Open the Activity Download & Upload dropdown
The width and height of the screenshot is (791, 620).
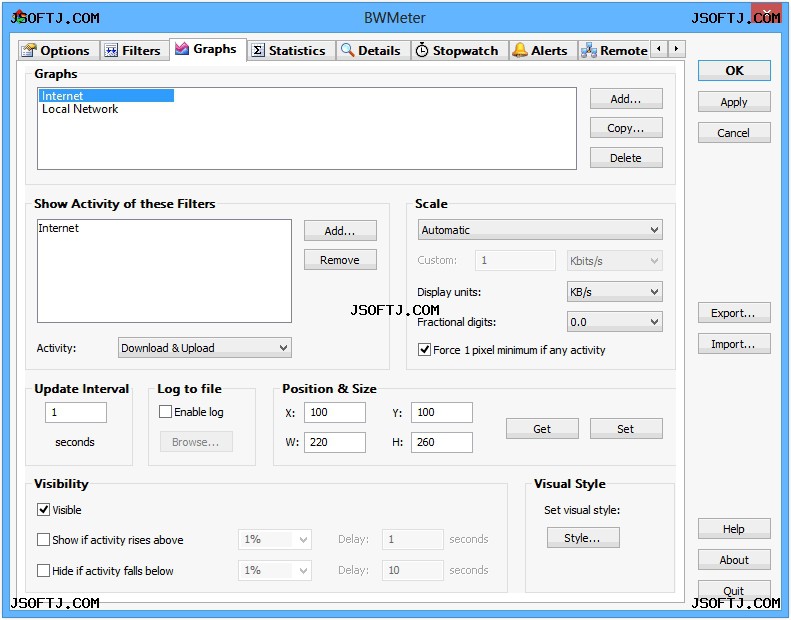coord(205,348)
